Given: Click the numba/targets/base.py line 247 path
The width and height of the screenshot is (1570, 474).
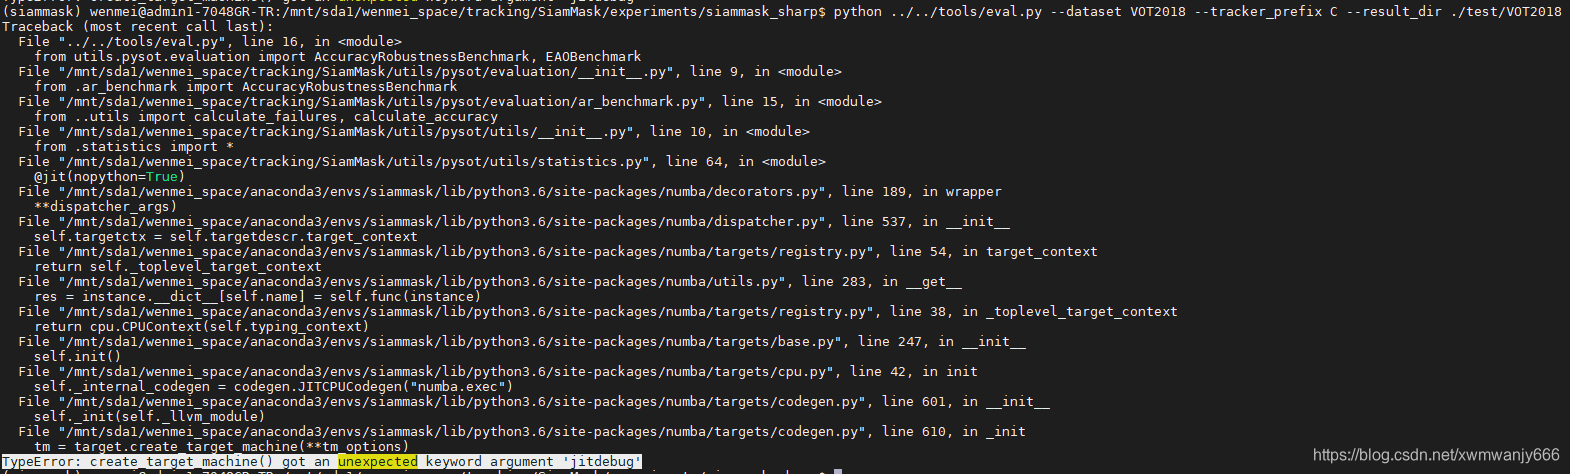Looking at the screenshot, I should [522, 341].
